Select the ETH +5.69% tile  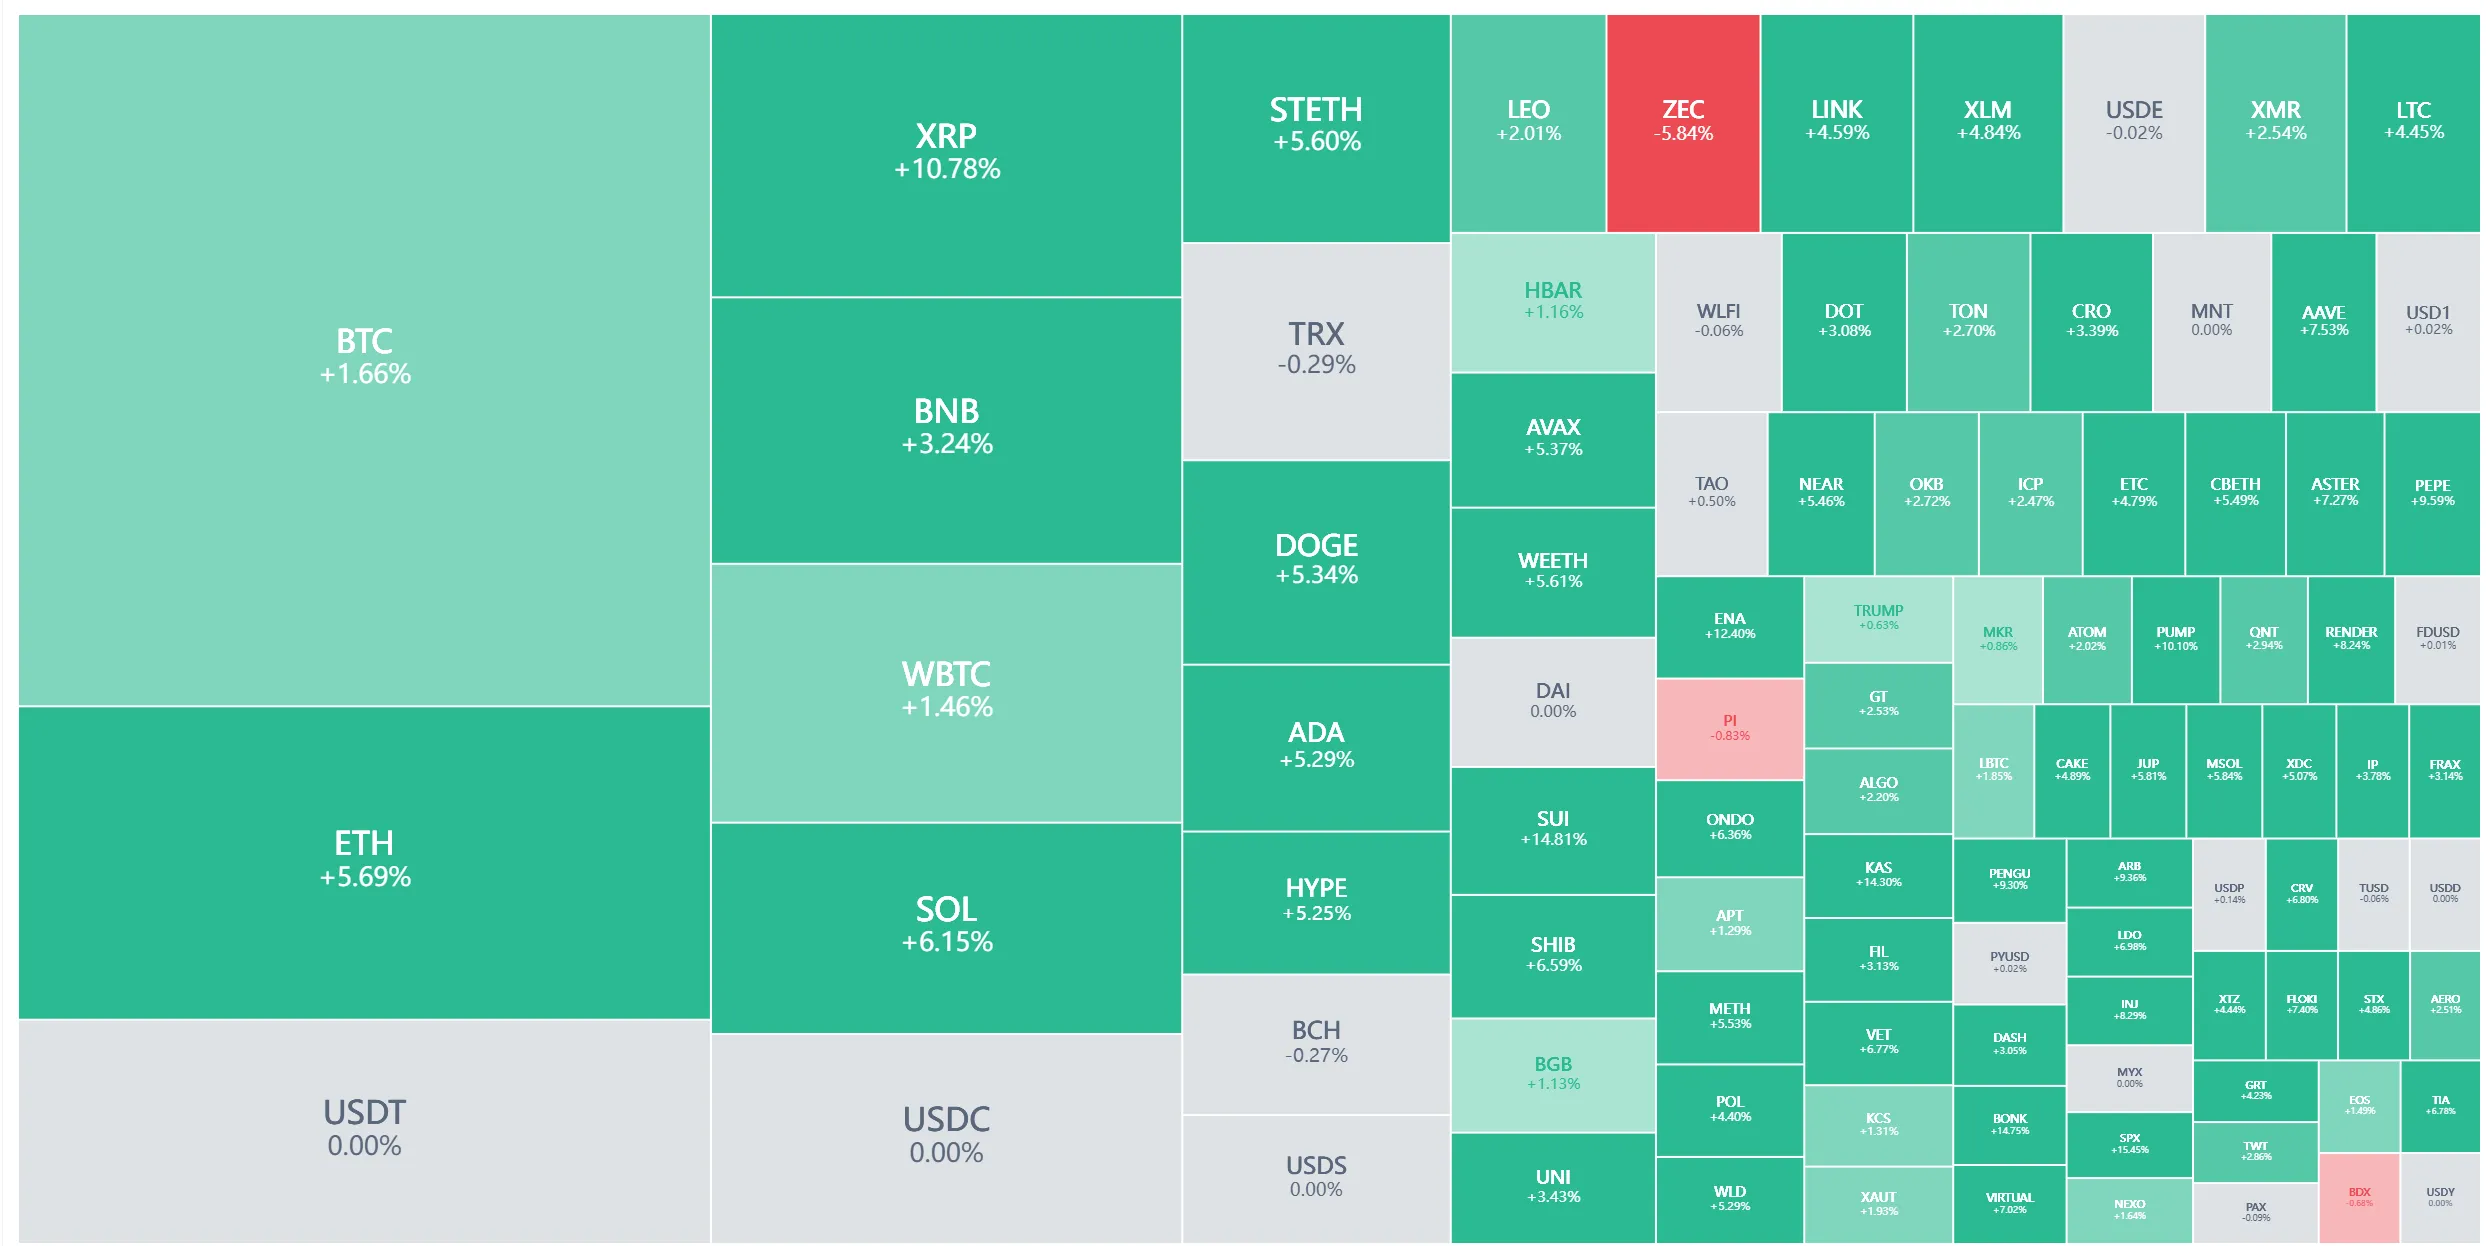tap(364, 860)
